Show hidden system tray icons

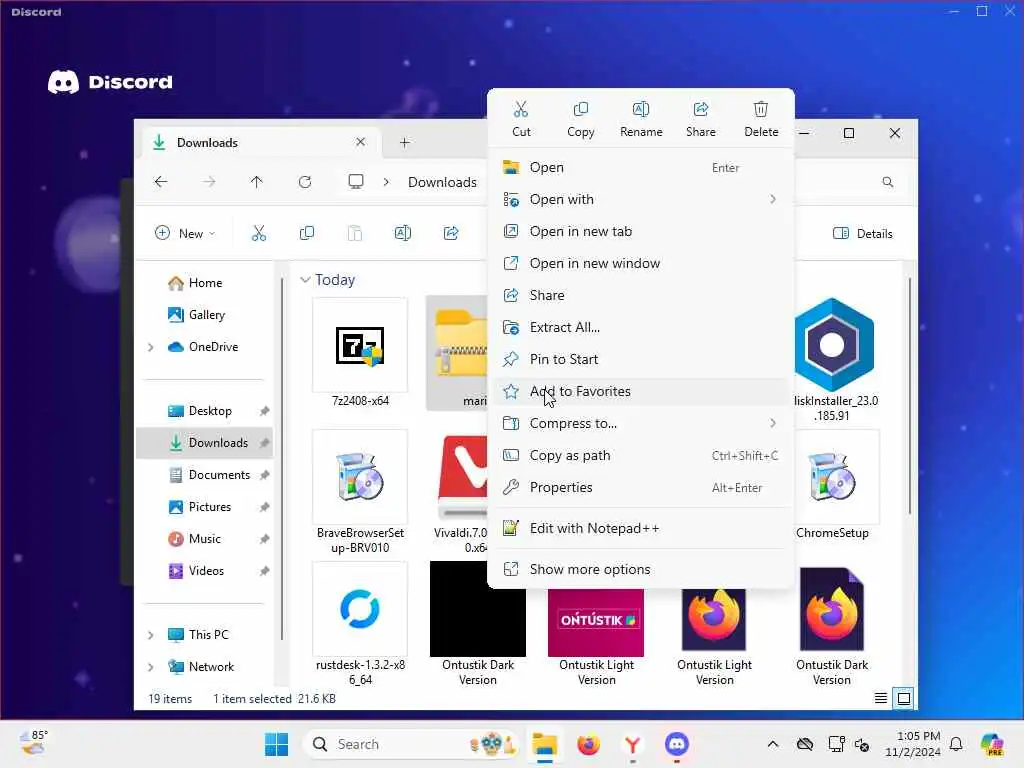coord(773,744)
